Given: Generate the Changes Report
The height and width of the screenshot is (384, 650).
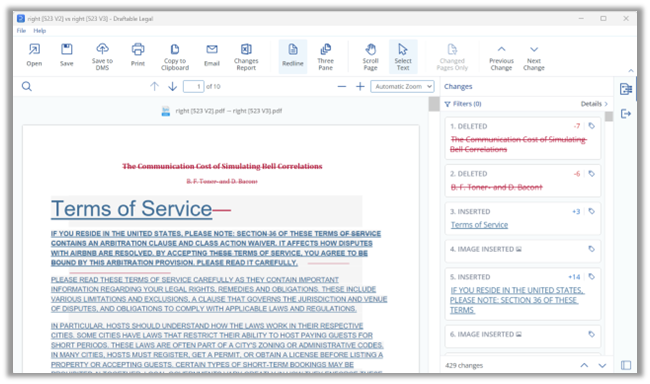Looking at the screenshot, I should coord(246,56).
